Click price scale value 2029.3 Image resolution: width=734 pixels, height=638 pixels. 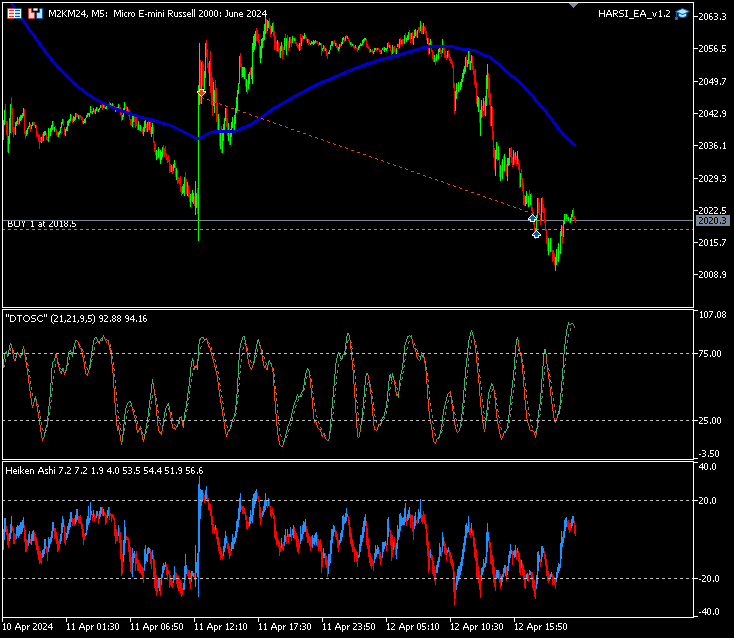pos(712,178)
